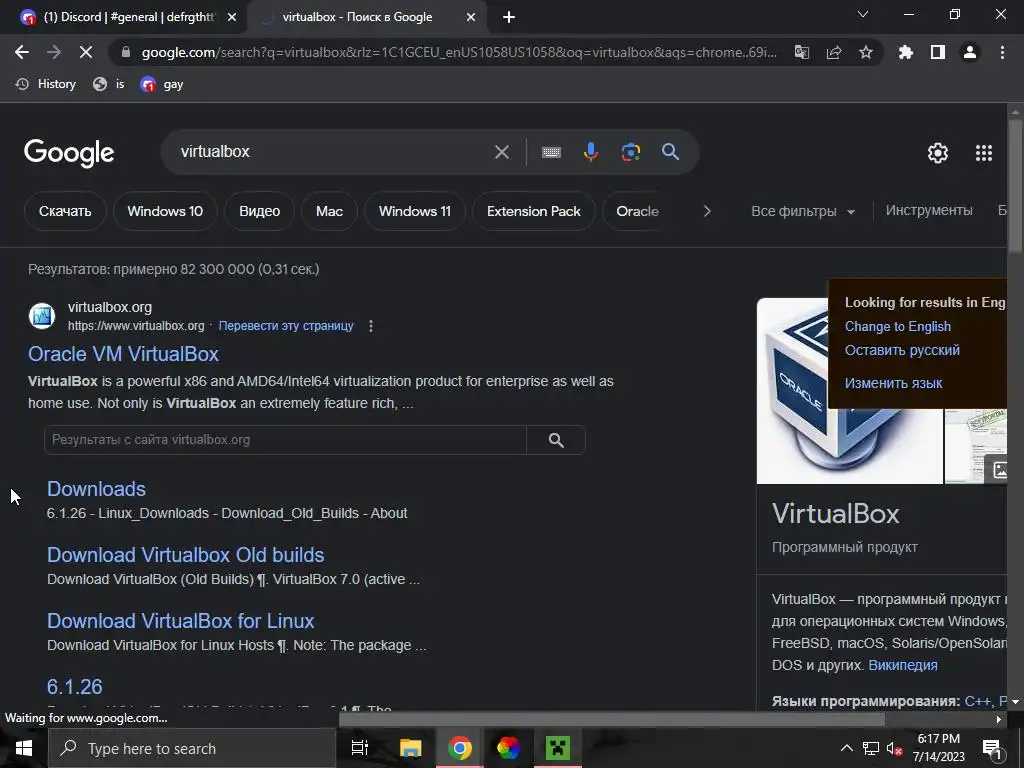Viewport: 1024px width, 768px height.
Task: Open the Chrome extensions puzzle icon
Action: point(906,52)
